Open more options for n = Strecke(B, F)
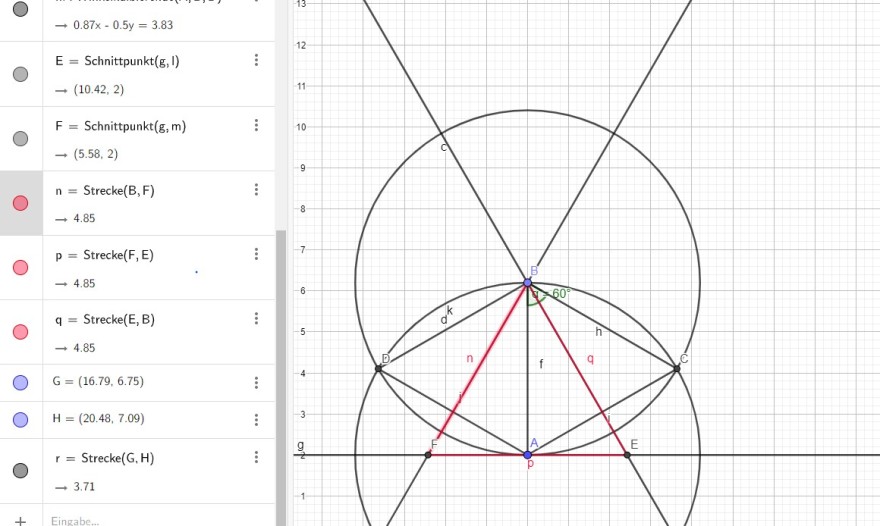 pyautogui.click(x=256, y=190)
